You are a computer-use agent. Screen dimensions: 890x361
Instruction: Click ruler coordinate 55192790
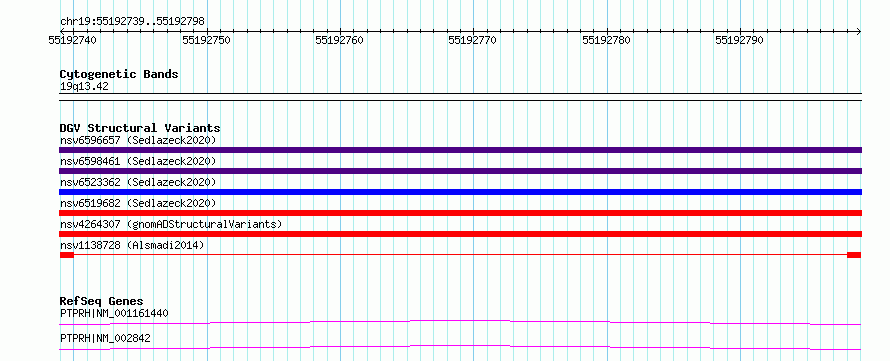(x=739, y=40)
